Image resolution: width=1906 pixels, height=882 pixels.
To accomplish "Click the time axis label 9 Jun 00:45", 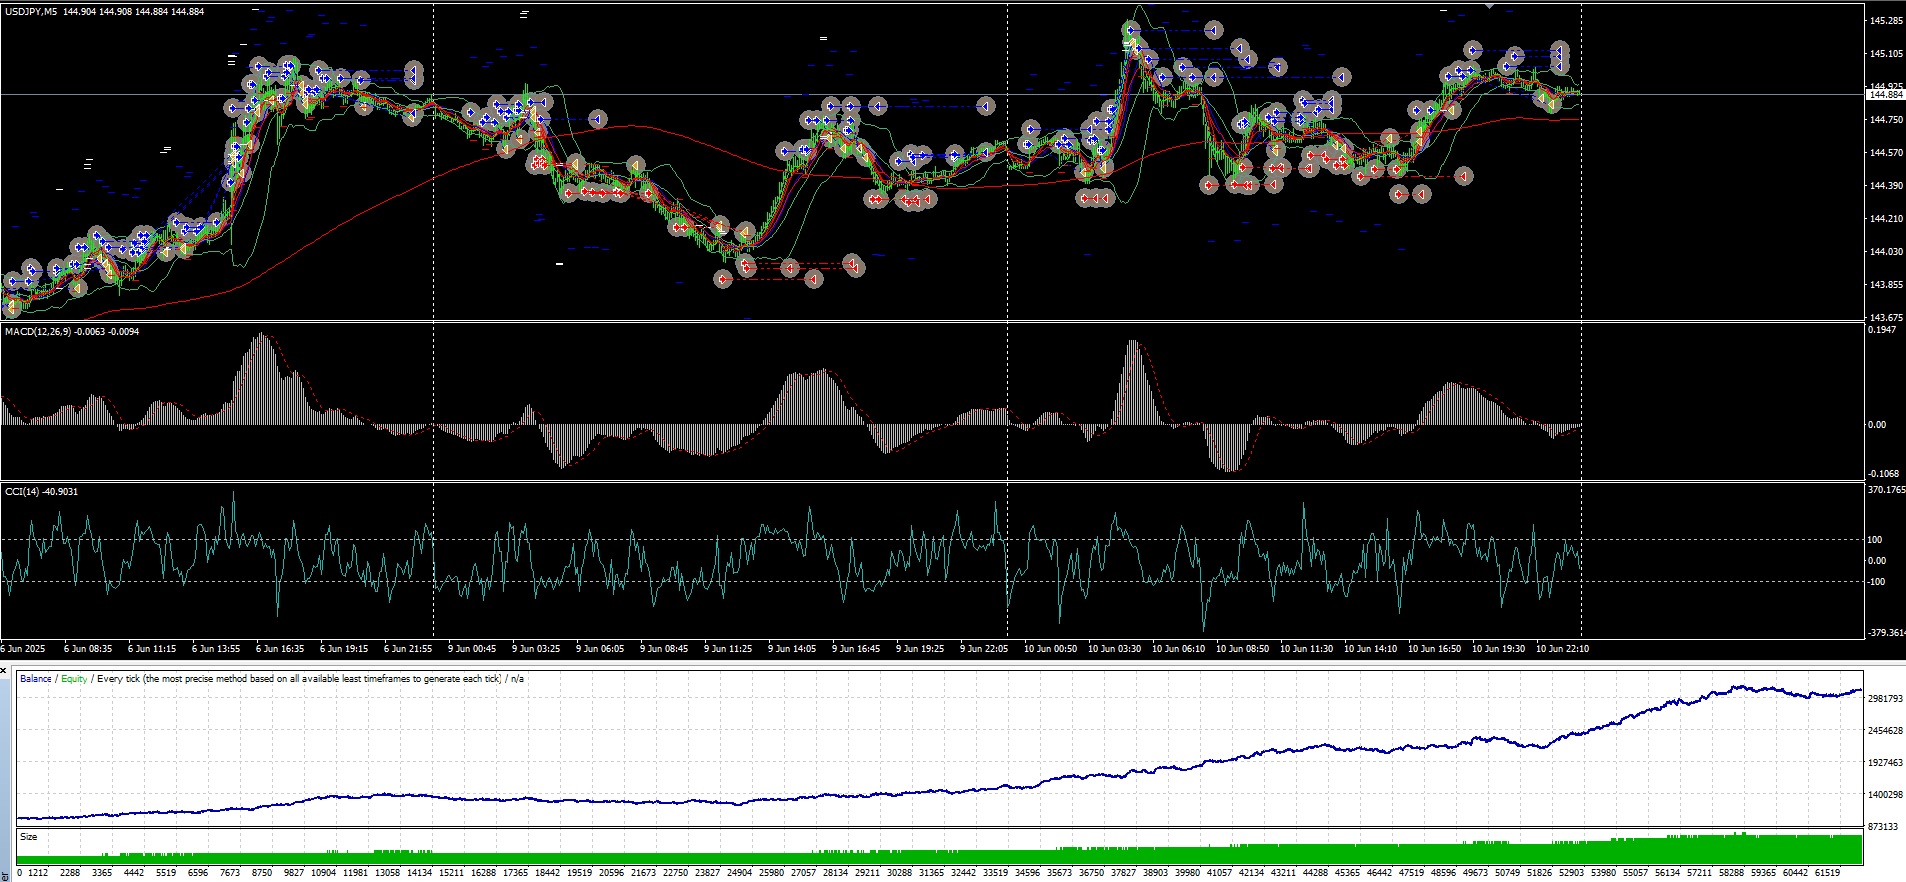I will [x=472, y=649].
